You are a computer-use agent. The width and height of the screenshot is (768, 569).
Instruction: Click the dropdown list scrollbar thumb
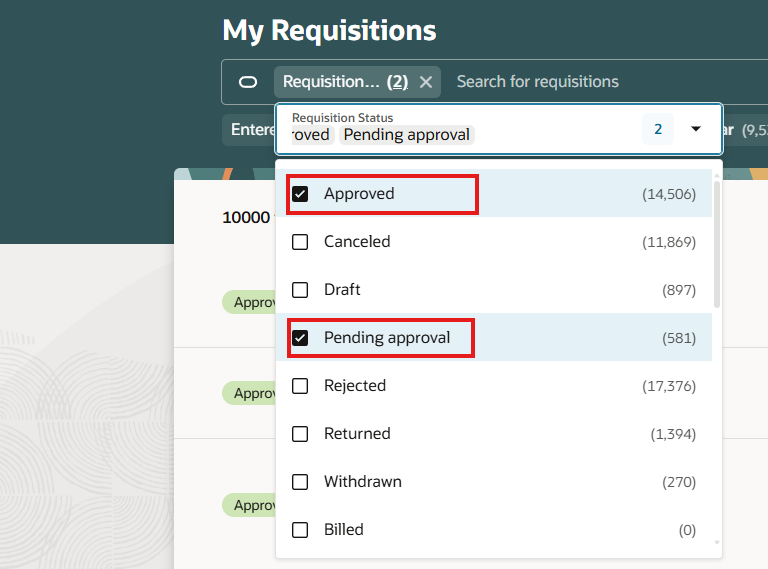click(x=717, y=244)
